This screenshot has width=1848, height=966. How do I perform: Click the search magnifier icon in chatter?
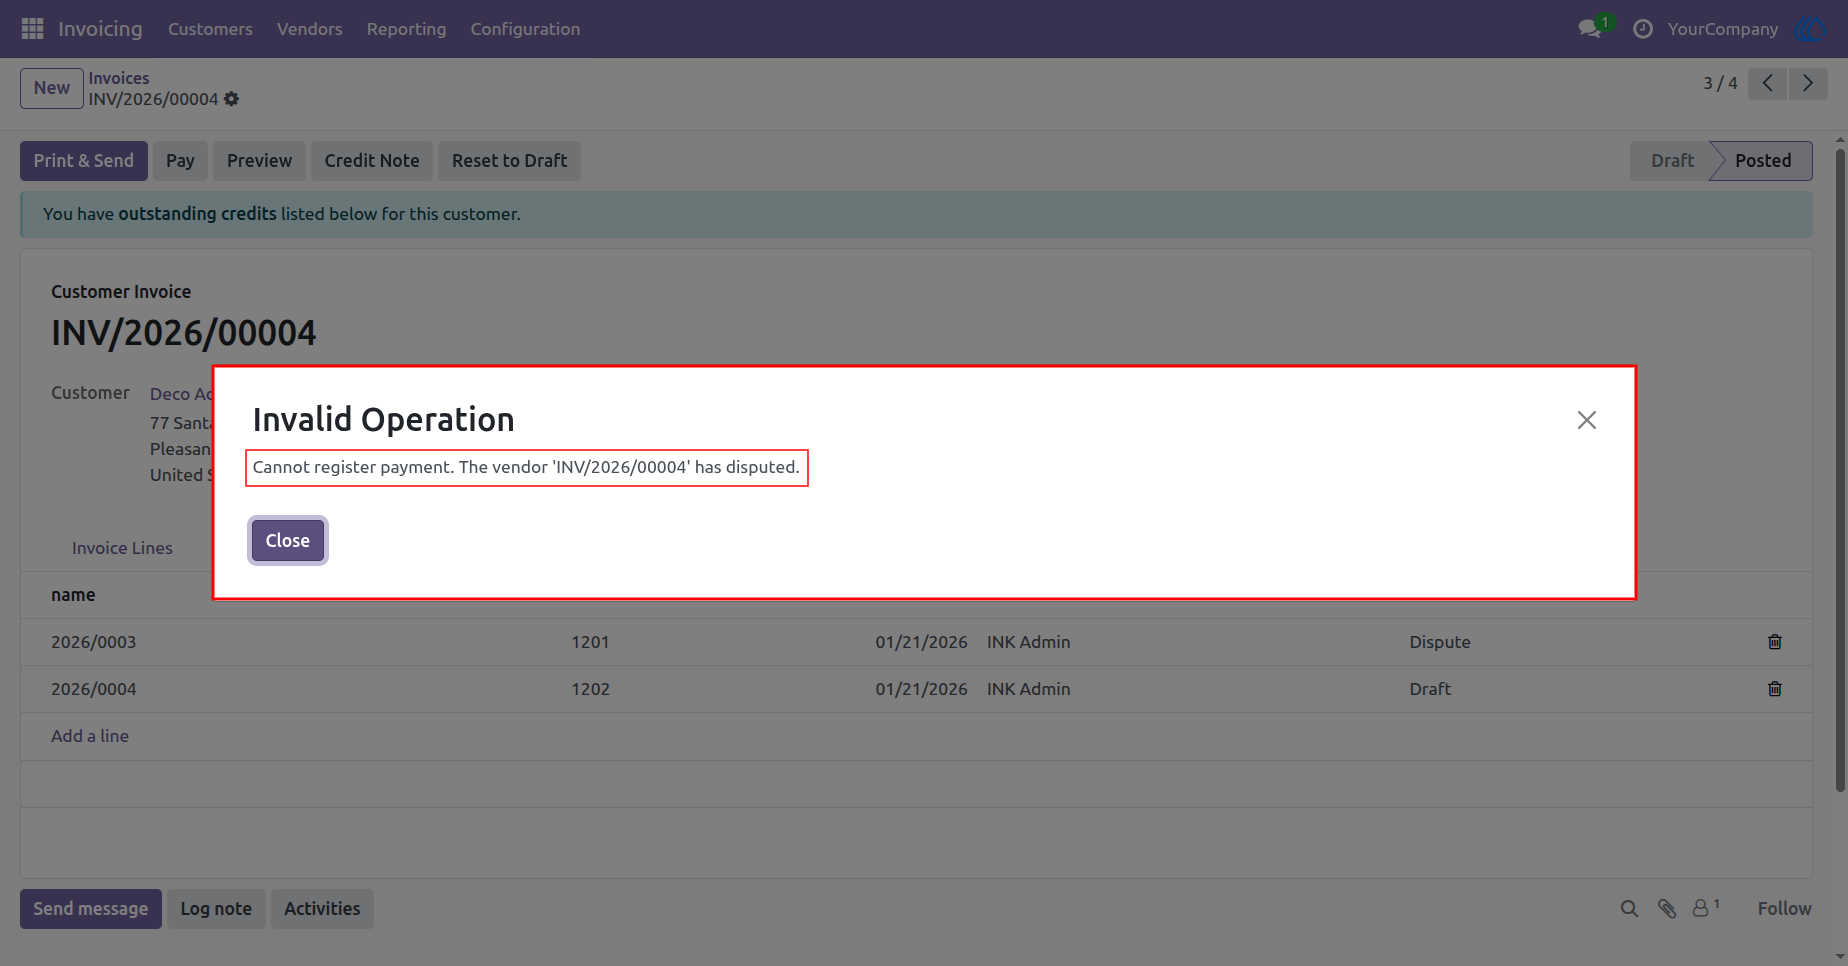click(x=1629, y=909)
